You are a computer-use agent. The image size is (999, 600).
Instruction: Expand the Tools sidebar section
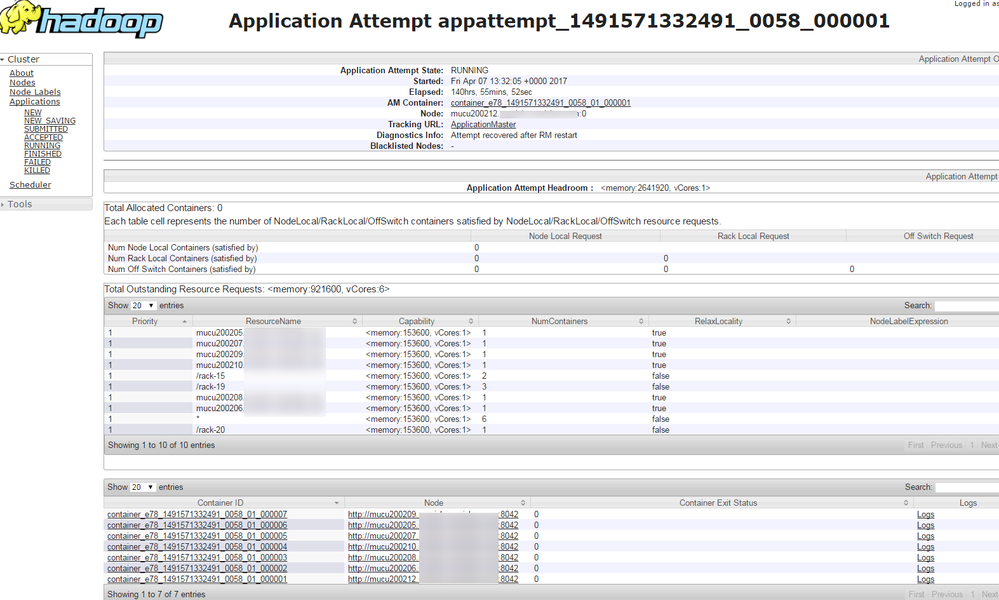pyautogui.click(x=20, y=204)
